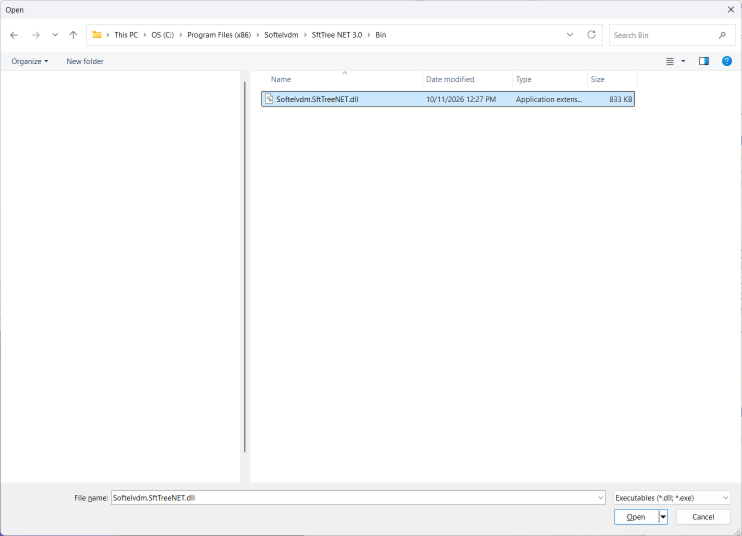Viewport: 742px width, 536px height.
Task: Click the Open button
Action: pos(636,517)
